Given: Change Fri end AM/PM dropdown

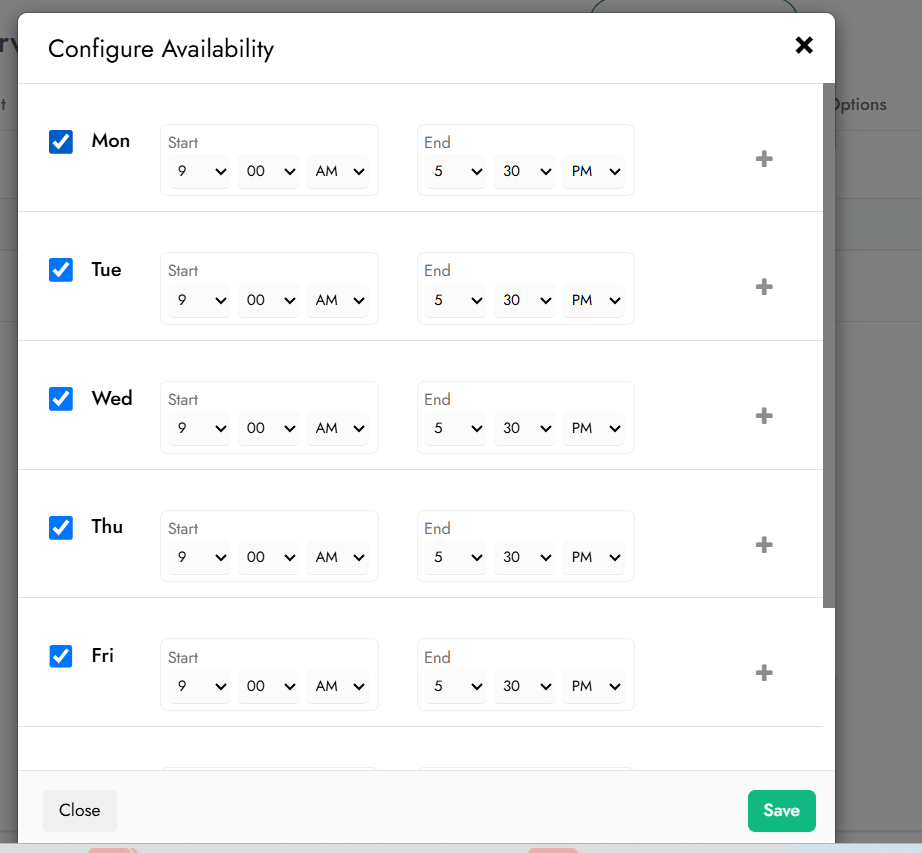Looking at the screenshot, I should click(593, 685).
